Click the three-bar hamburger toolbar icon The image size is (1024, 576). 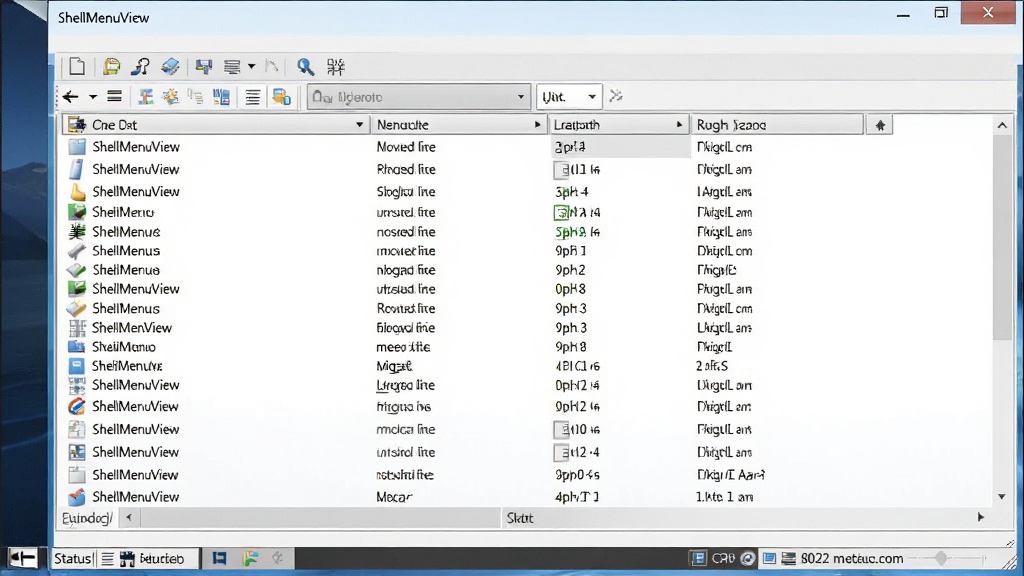tap(114, 97)
